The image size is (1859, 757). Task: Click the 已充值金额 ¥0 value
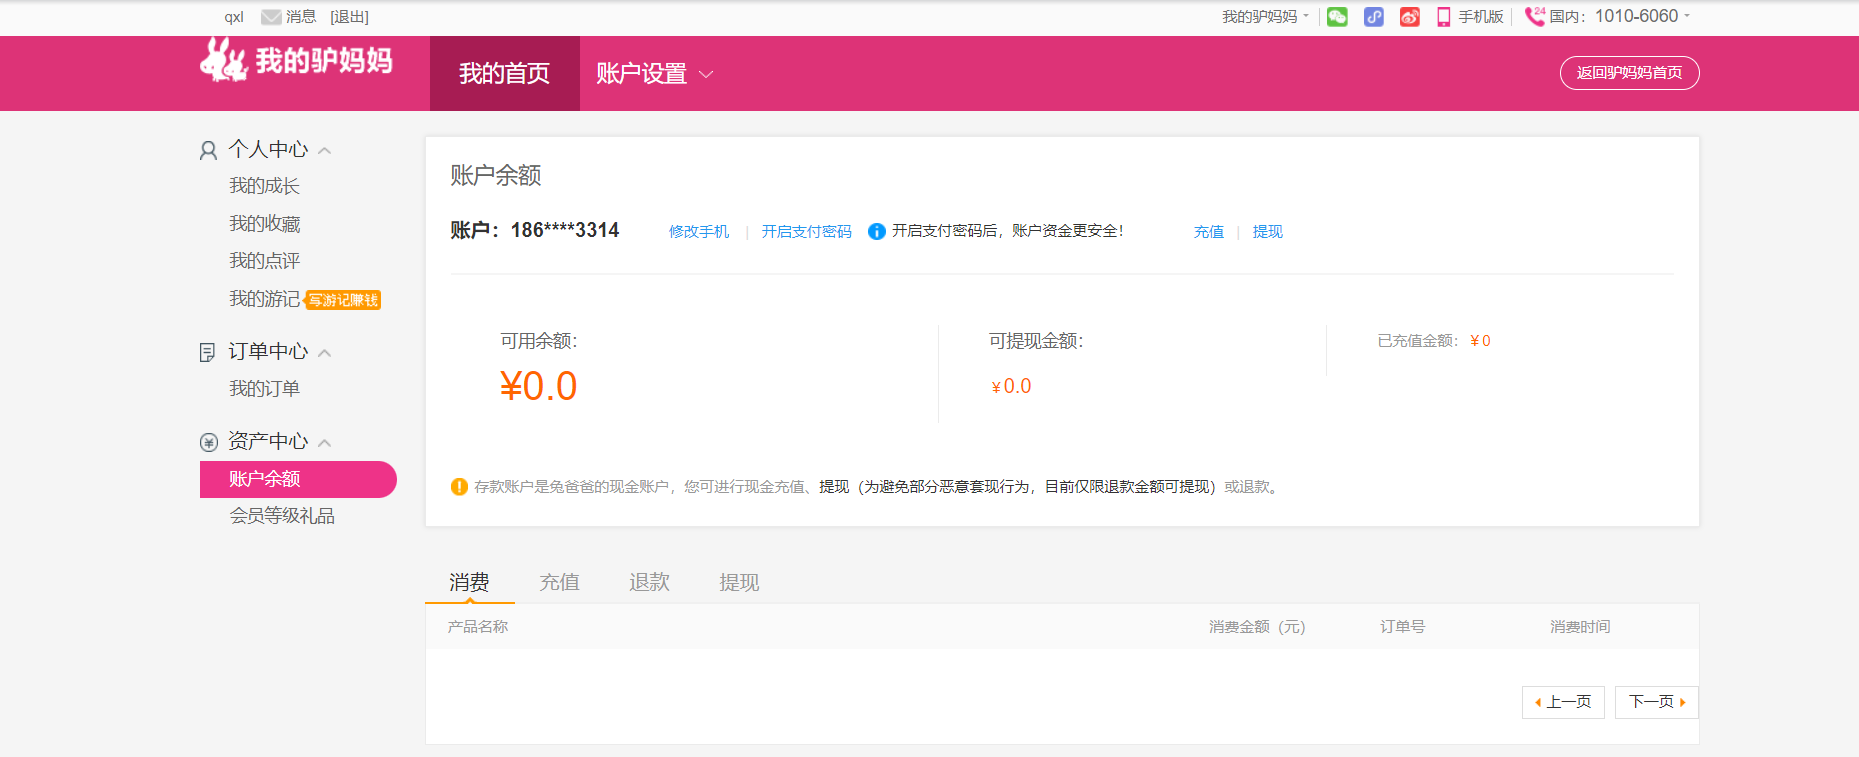click(1480, 341)
